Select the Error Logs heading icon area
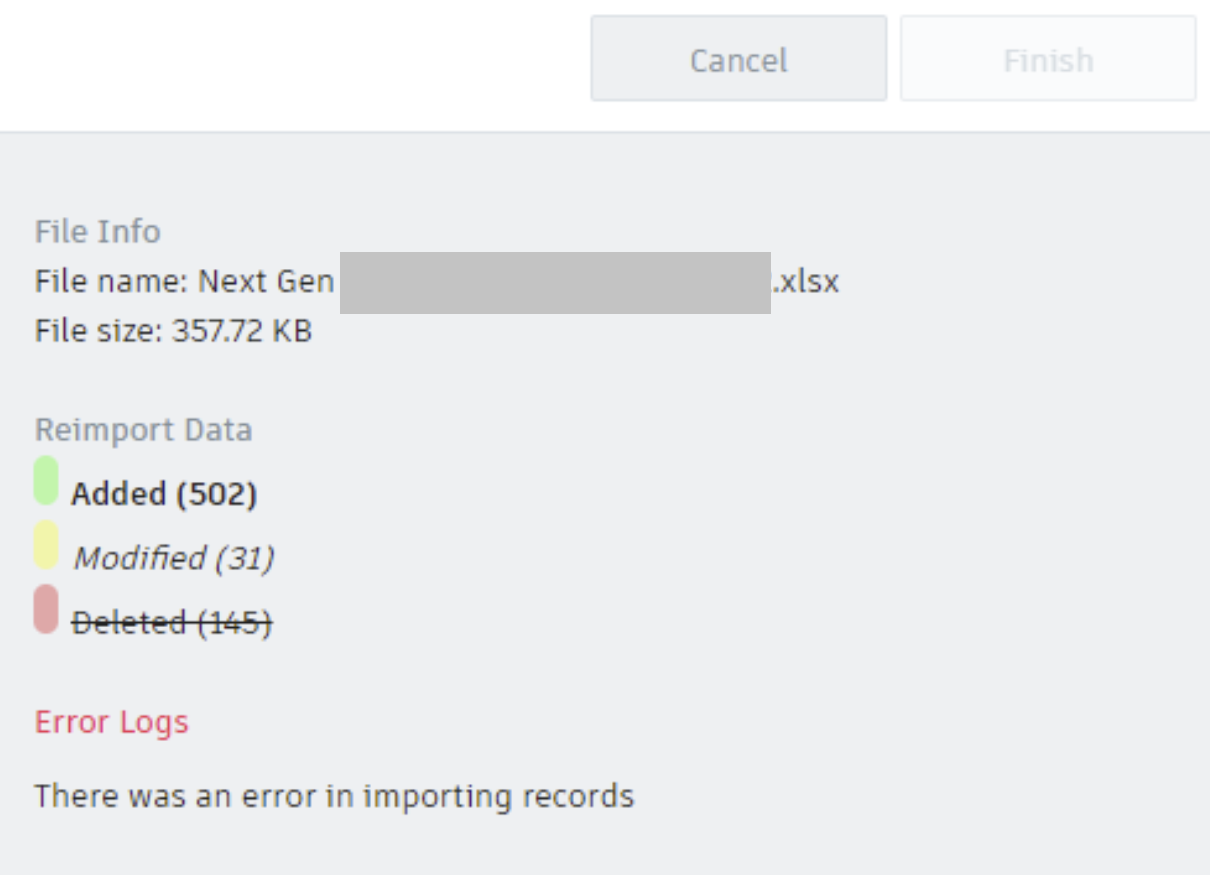This screenshot has width=1210, height=875. point(111,721)
